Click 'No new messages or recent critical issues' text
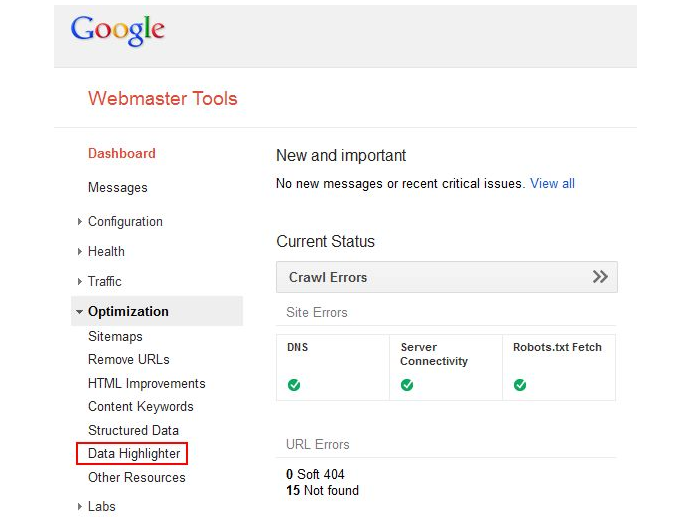 tap(400, 183)
